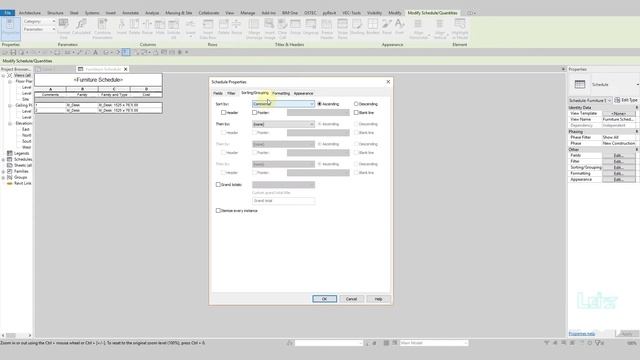The height and width of the screenshot is (360, 640).
Task: Hide the selected column
Action: (160, 27)
